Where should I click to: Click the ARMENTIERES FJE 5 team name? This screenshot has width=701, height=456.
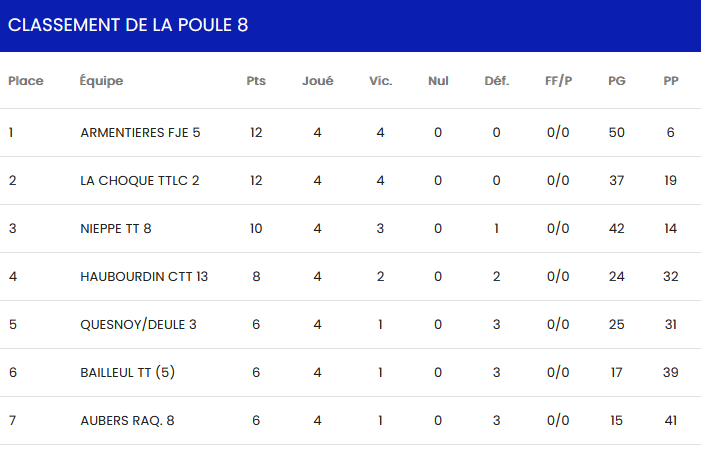(140, 133)
